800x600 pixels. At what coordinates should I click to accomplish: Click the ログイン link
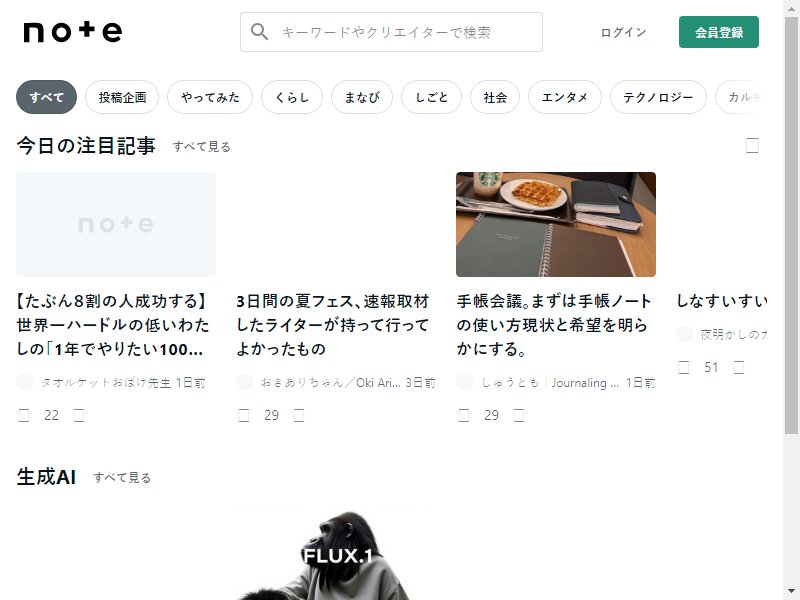(x=623, y=32)
